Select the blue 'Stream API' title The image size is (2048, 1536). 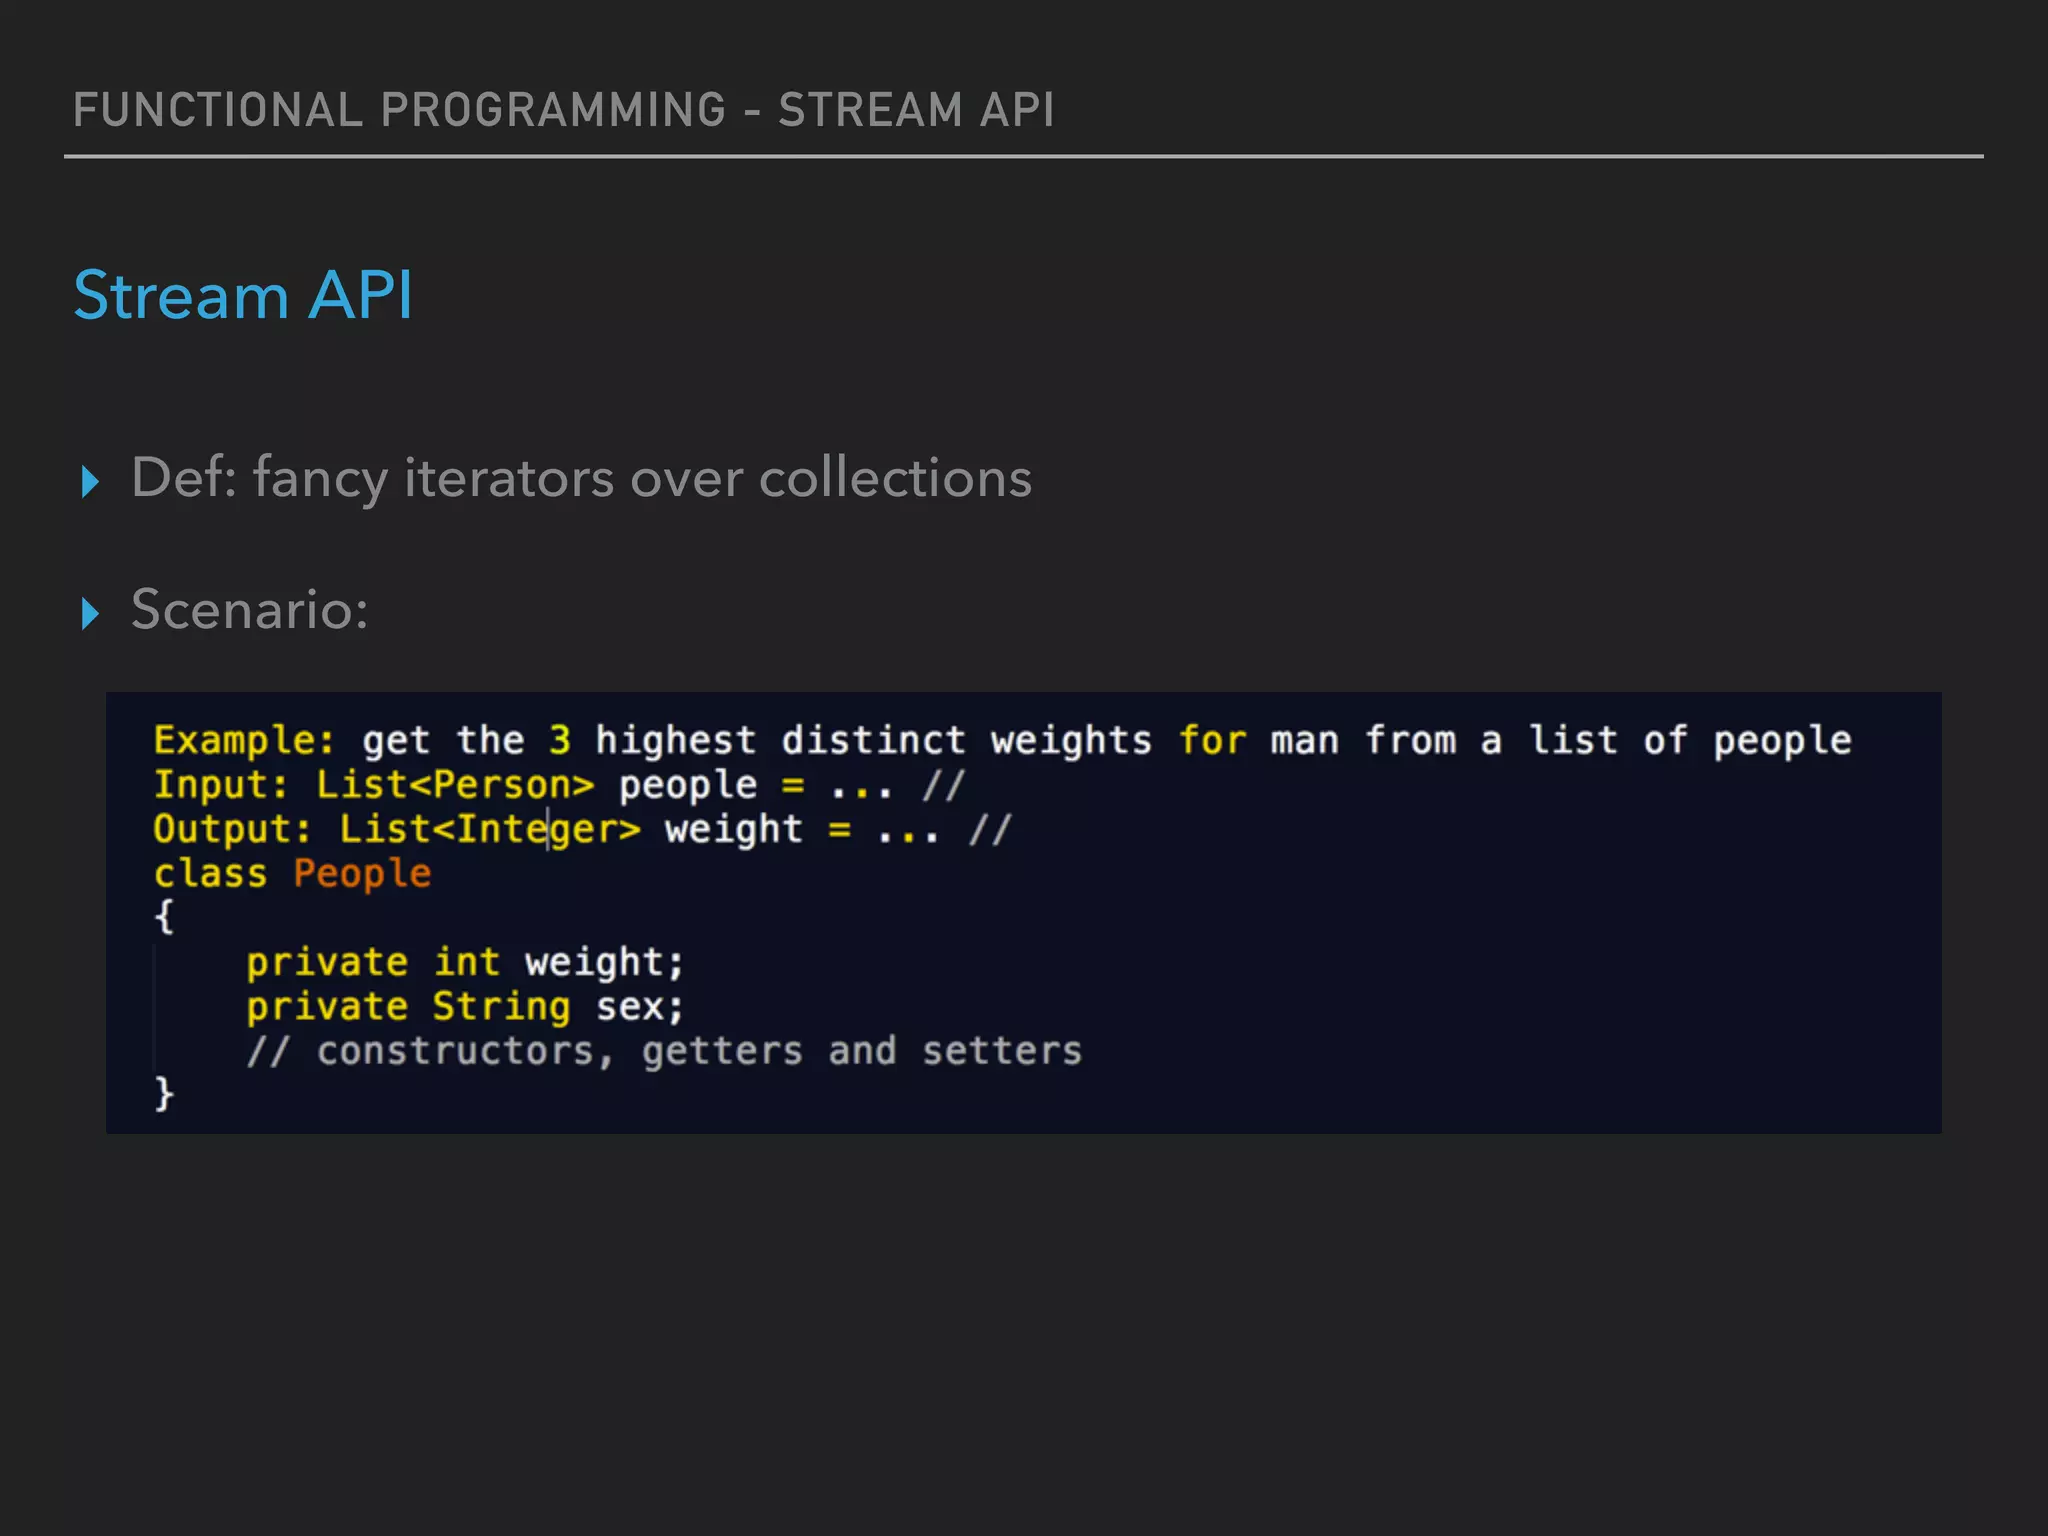pyautogui.click(x=243, y=296)
